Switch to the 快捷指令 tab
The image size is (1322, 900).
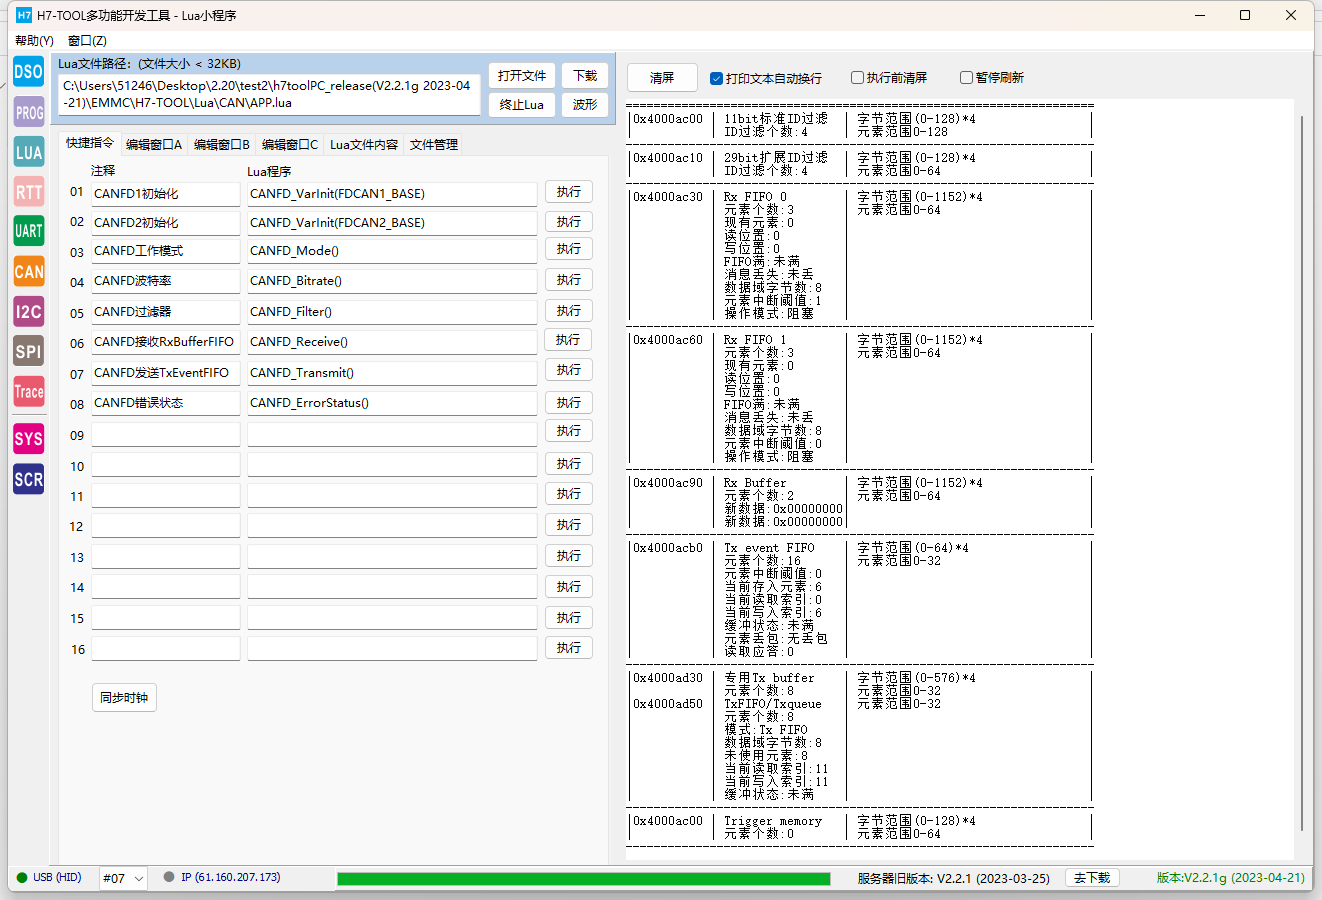90,143
